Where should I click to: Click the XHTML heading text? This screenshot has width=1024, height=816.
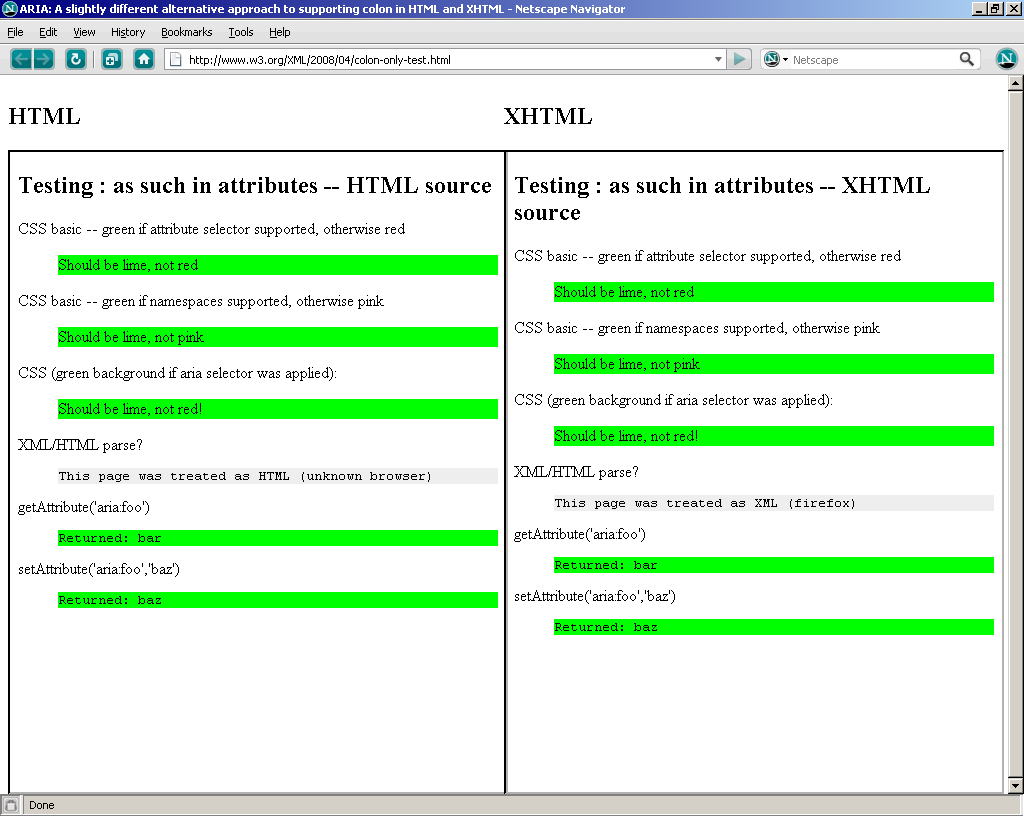coord(548,116)
